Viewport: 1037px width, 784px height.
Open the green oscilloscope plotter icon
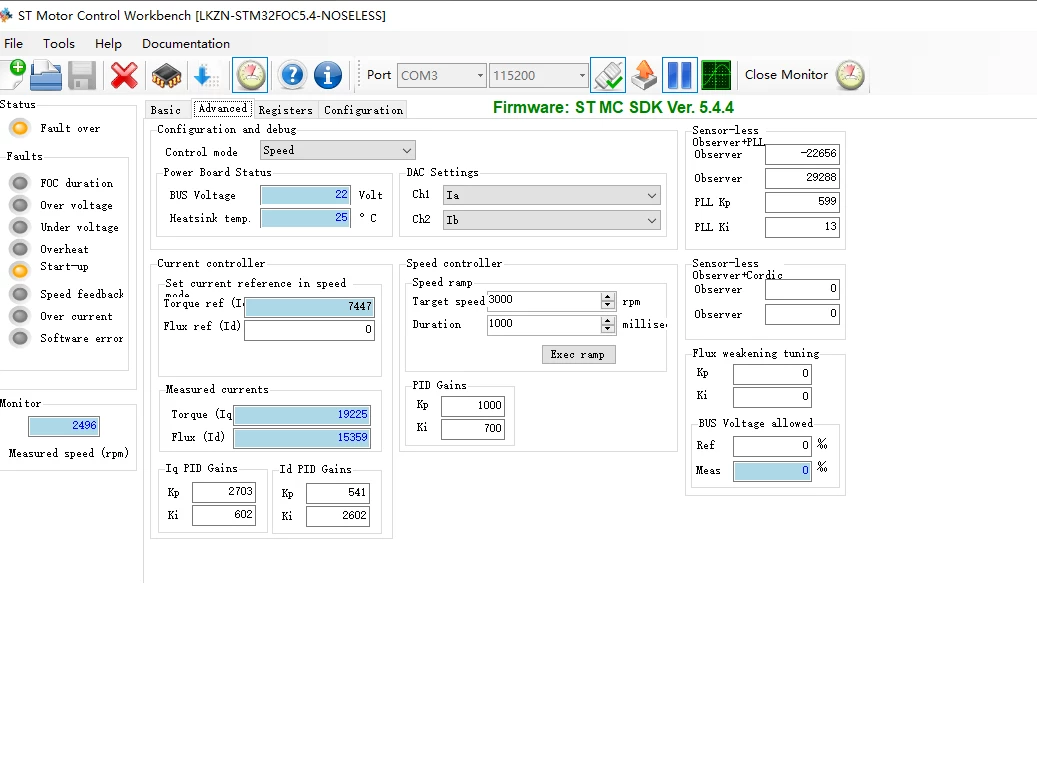pos(716,75)
